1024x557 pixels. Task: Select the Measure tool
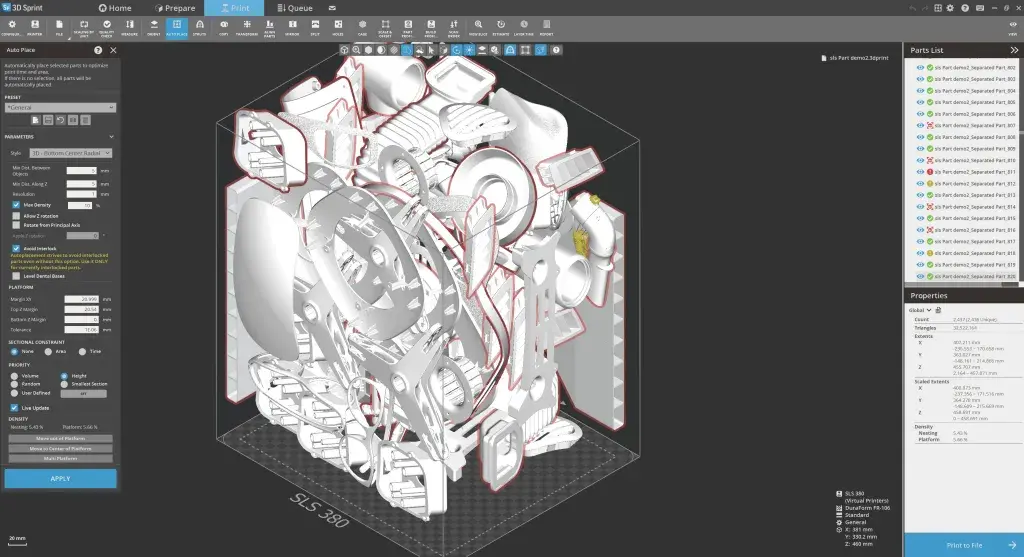tap(129, 27)
